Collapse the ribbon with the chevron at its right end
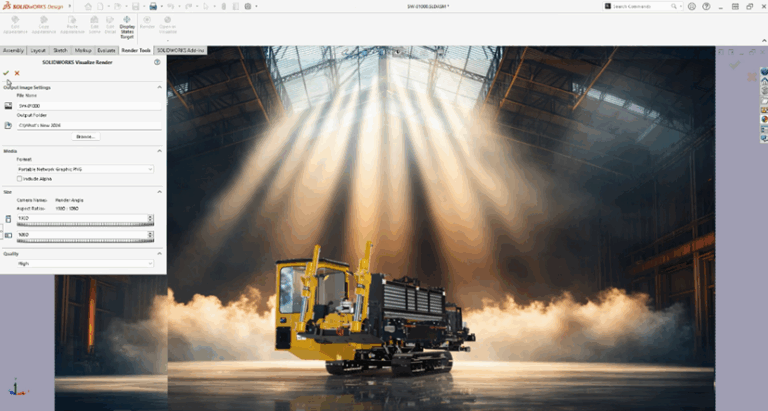The image size is (768, 411). pyautogui.click(x=764, y=41)
